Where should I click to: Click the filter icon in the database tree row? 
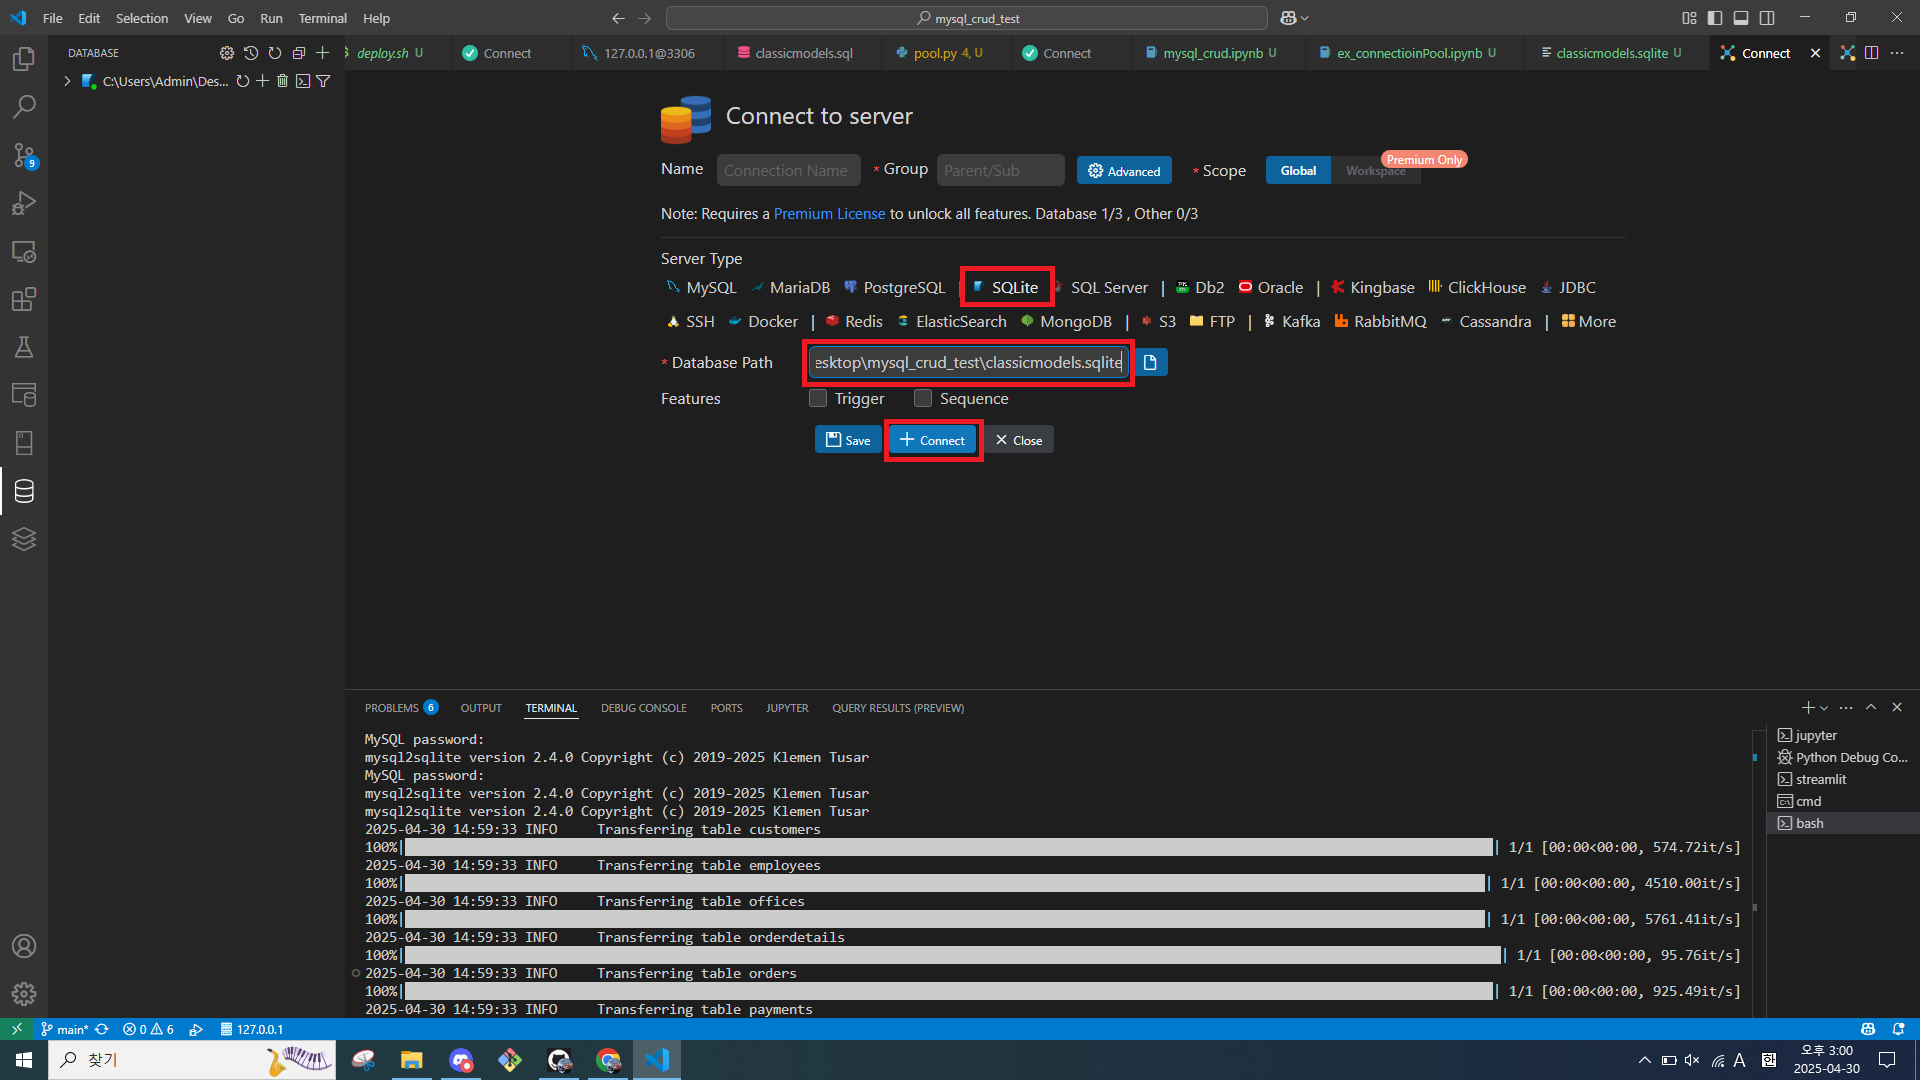tap(323, 81)
